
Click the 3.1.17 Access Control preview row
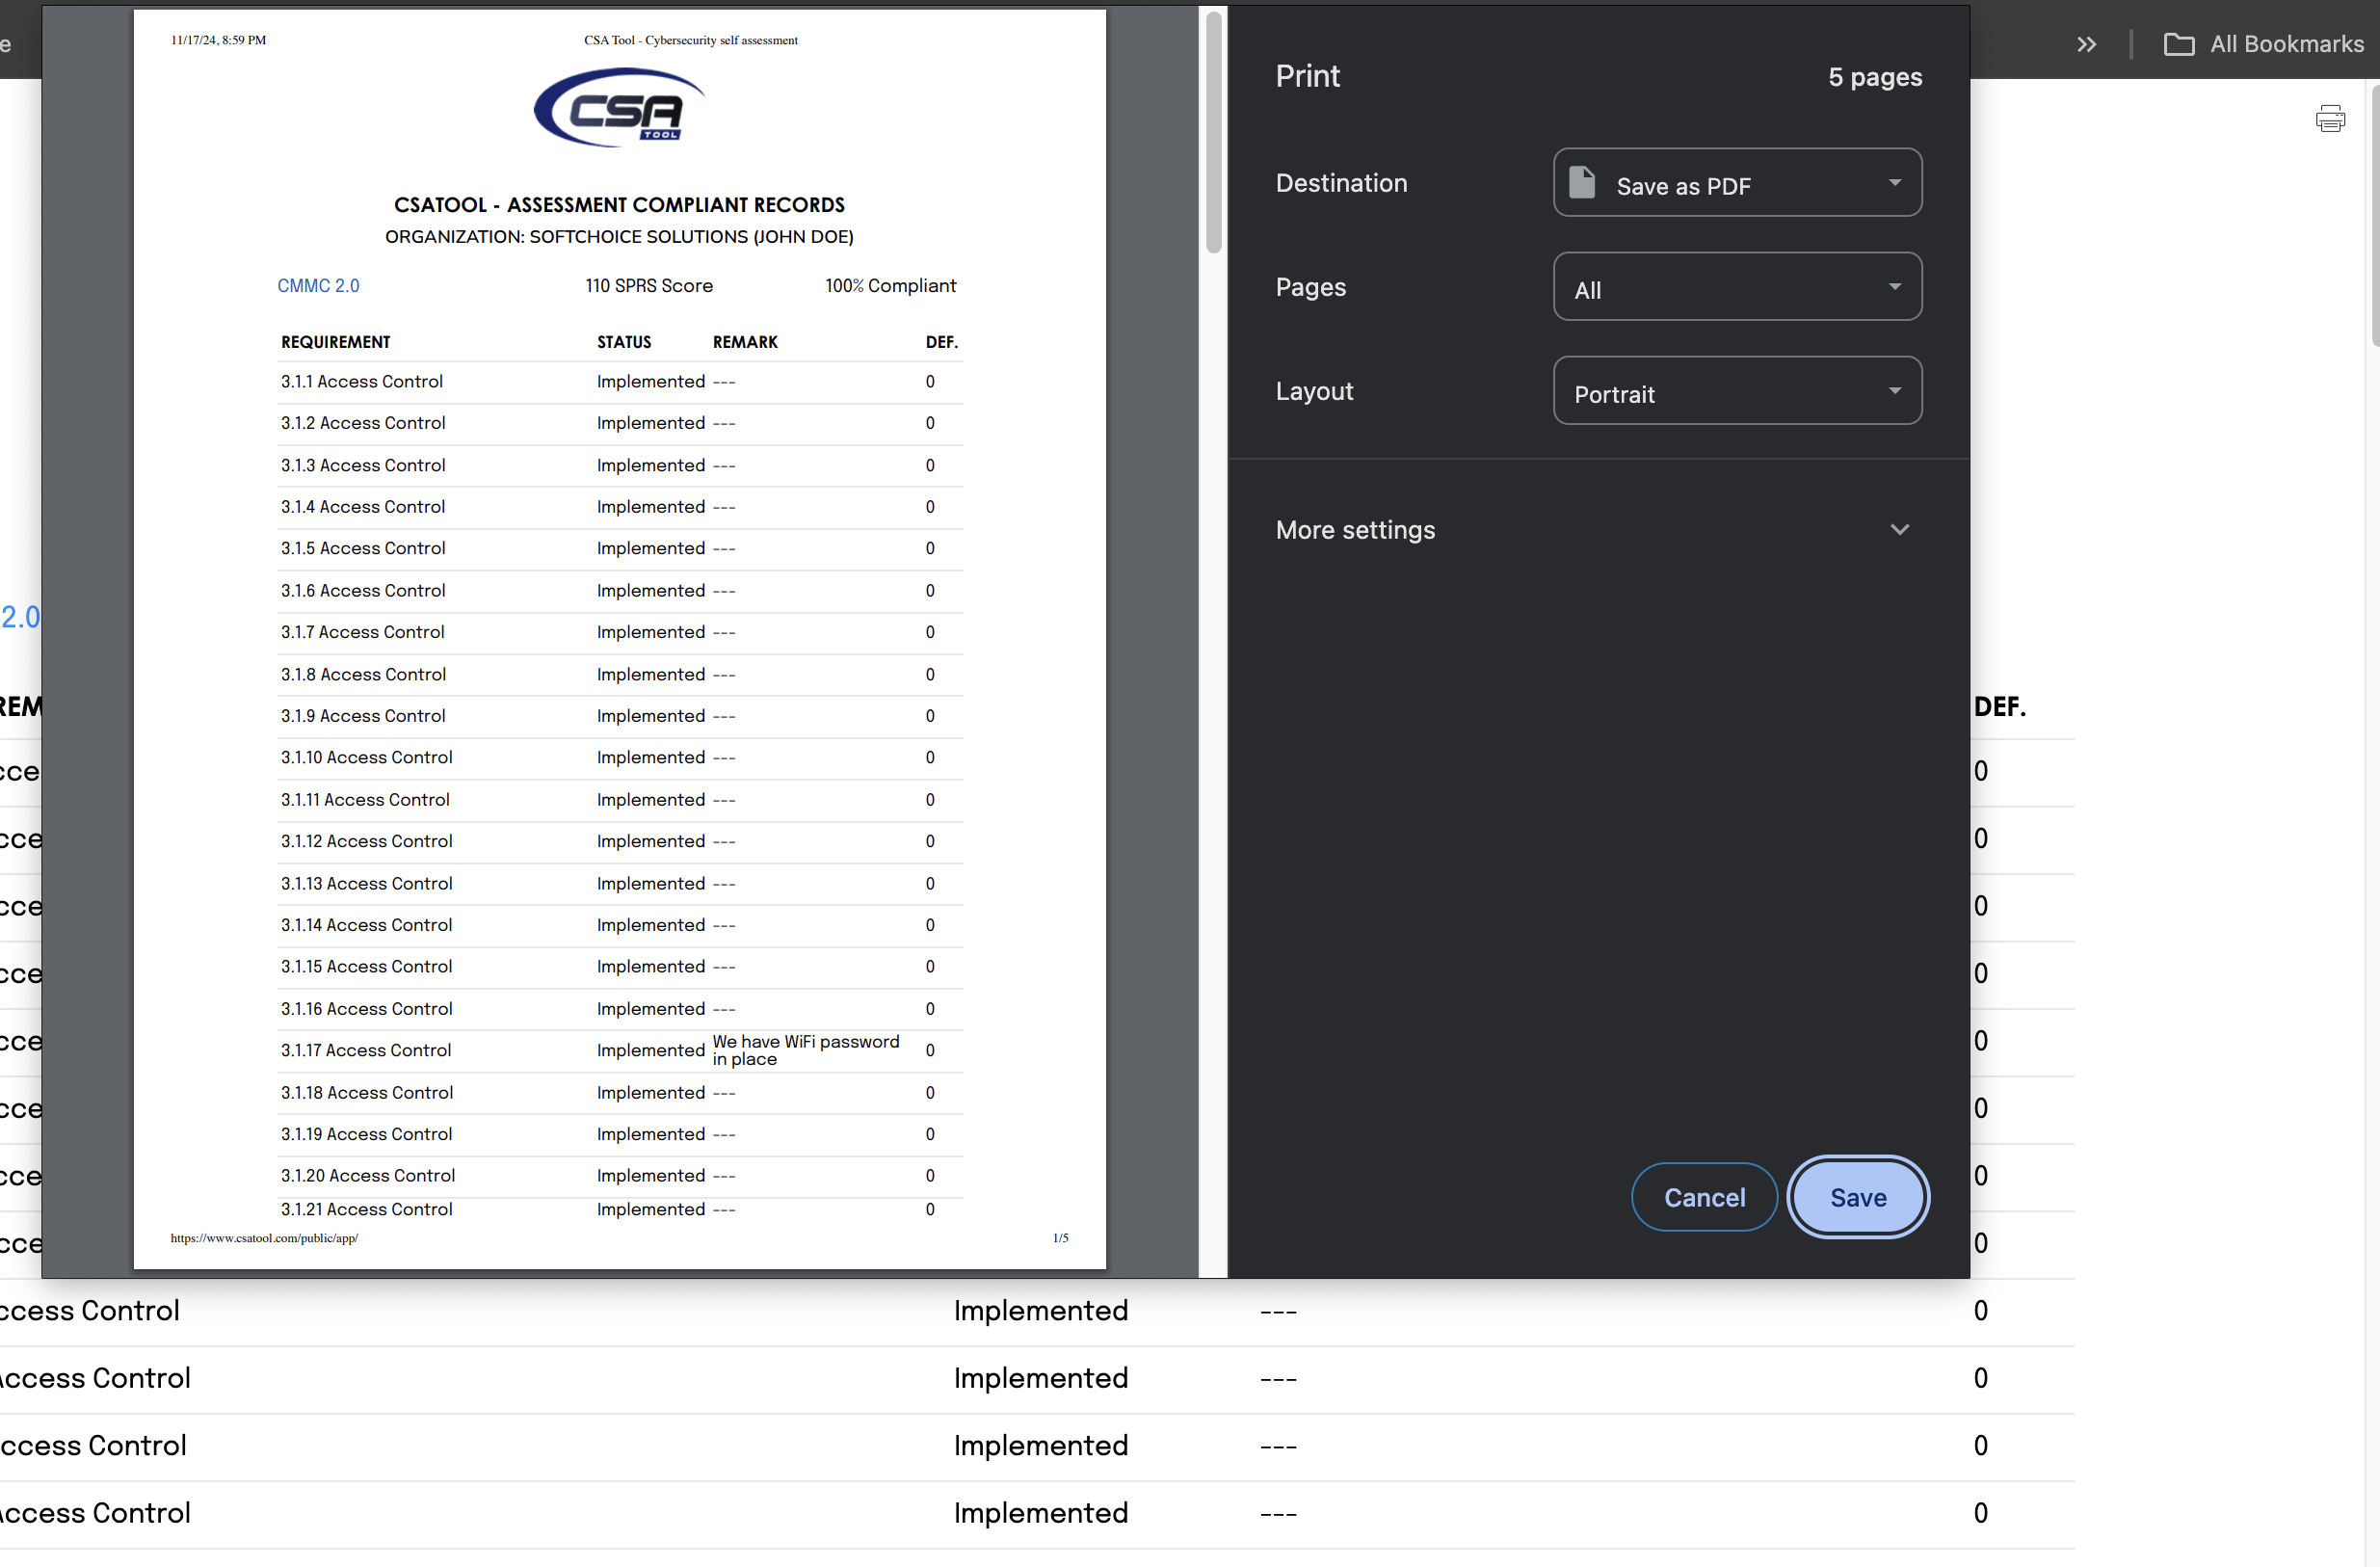tap(366, 1050)
